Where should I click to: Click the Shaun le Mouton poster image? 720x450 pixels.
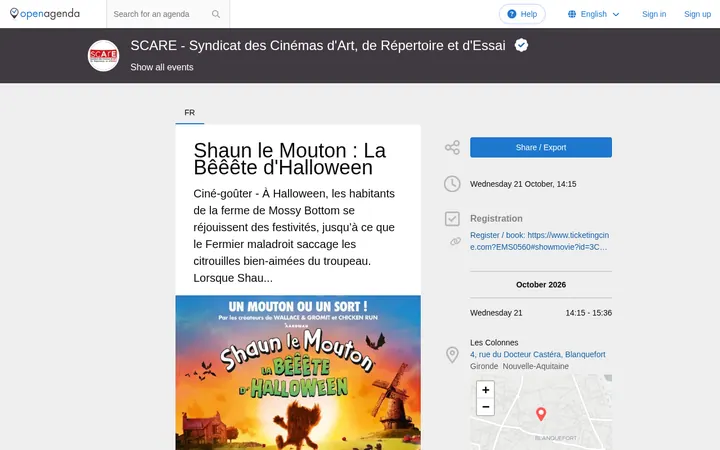(x=298, y=372)
